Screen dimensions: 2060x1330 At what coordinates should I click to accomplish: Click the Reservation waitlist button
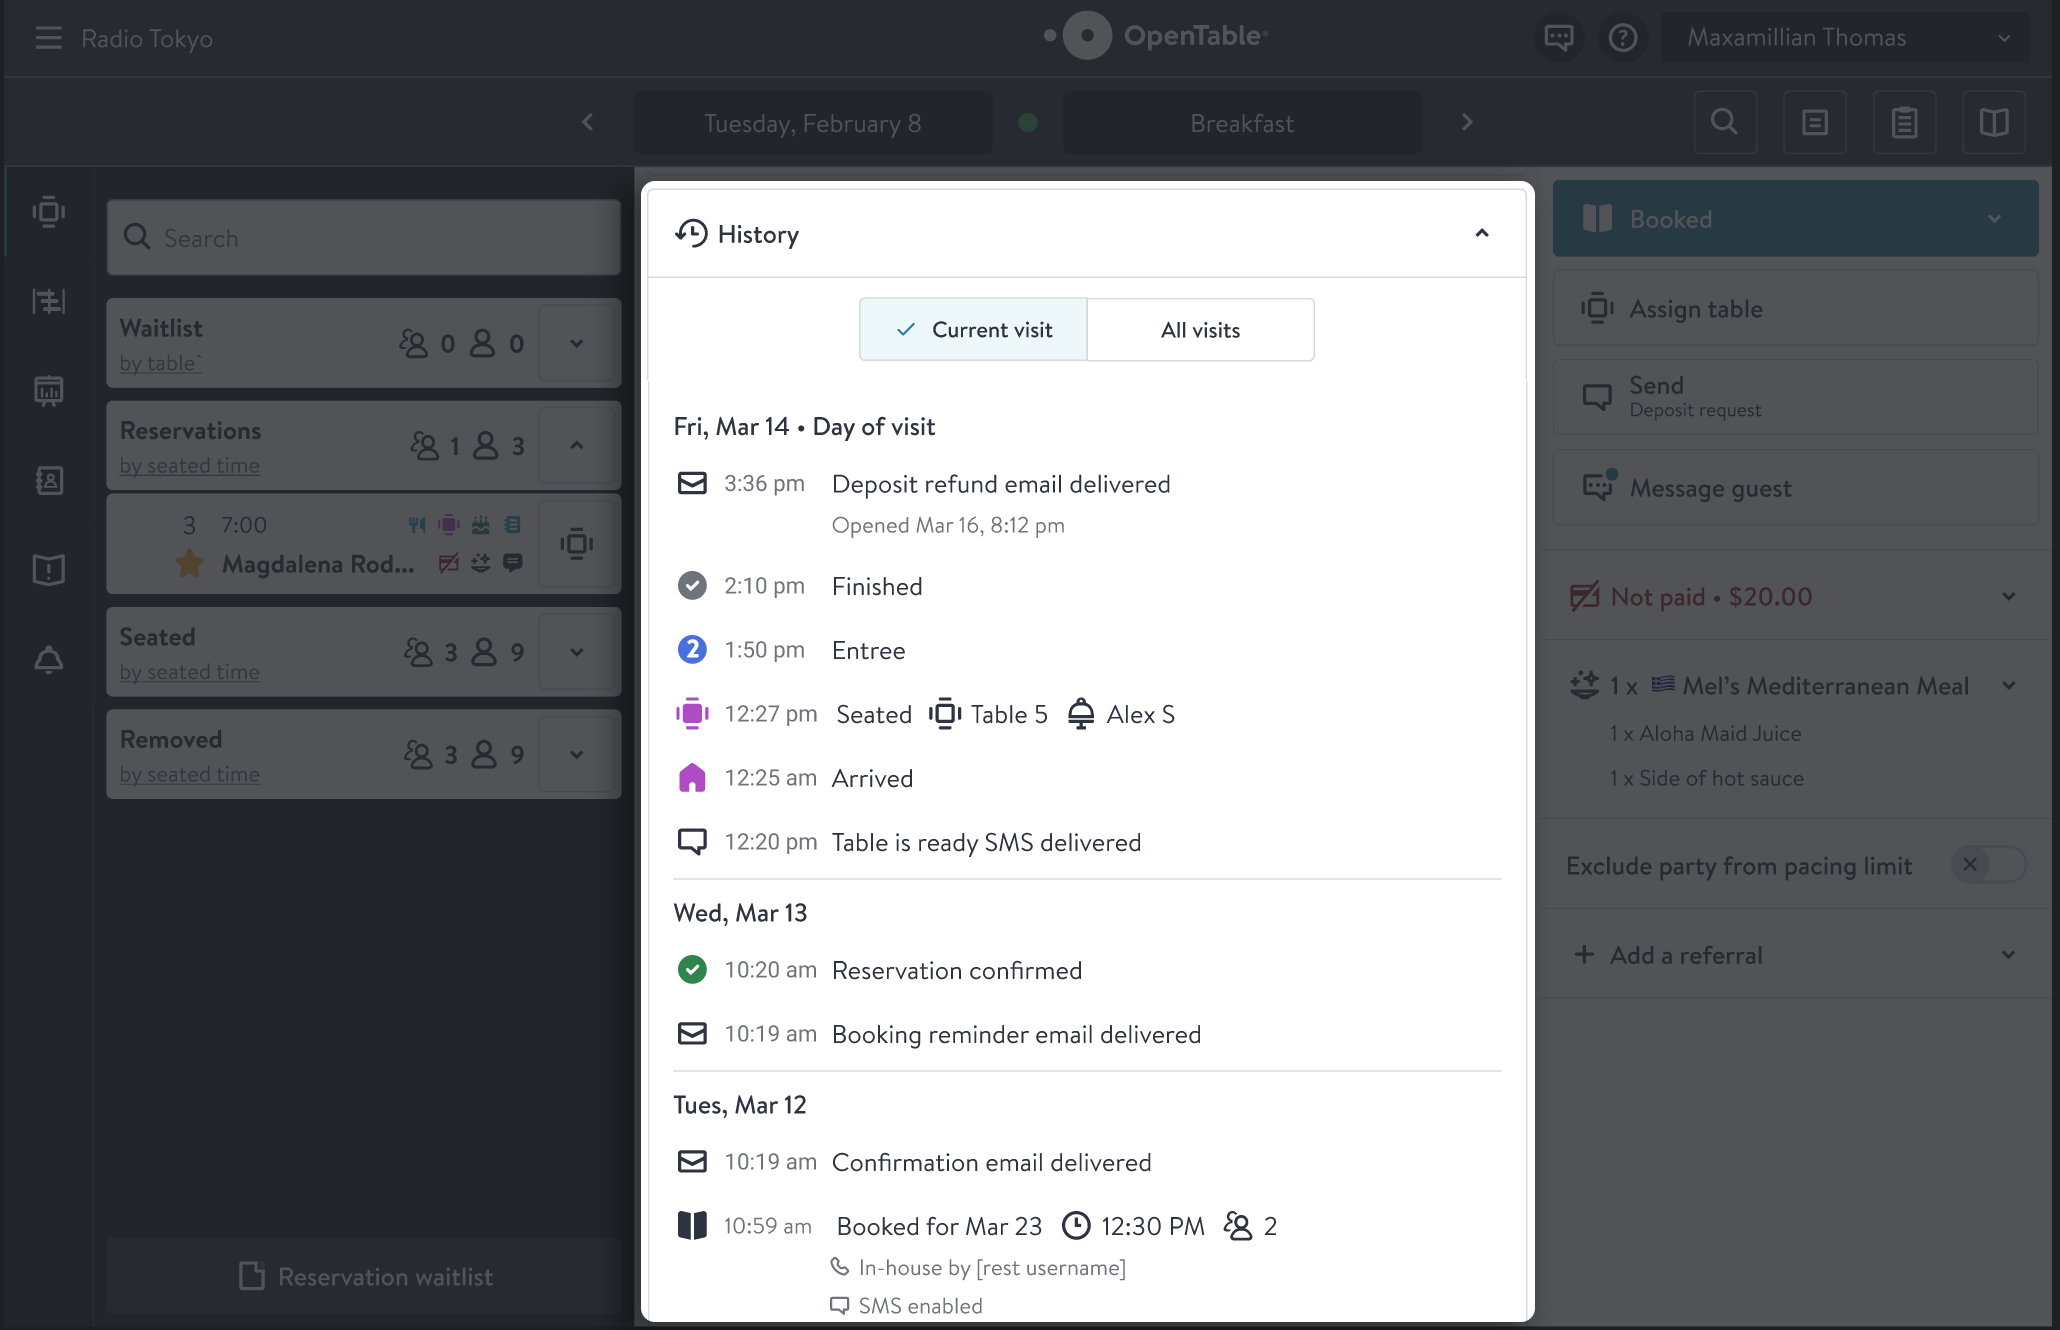click(364, 1277)
